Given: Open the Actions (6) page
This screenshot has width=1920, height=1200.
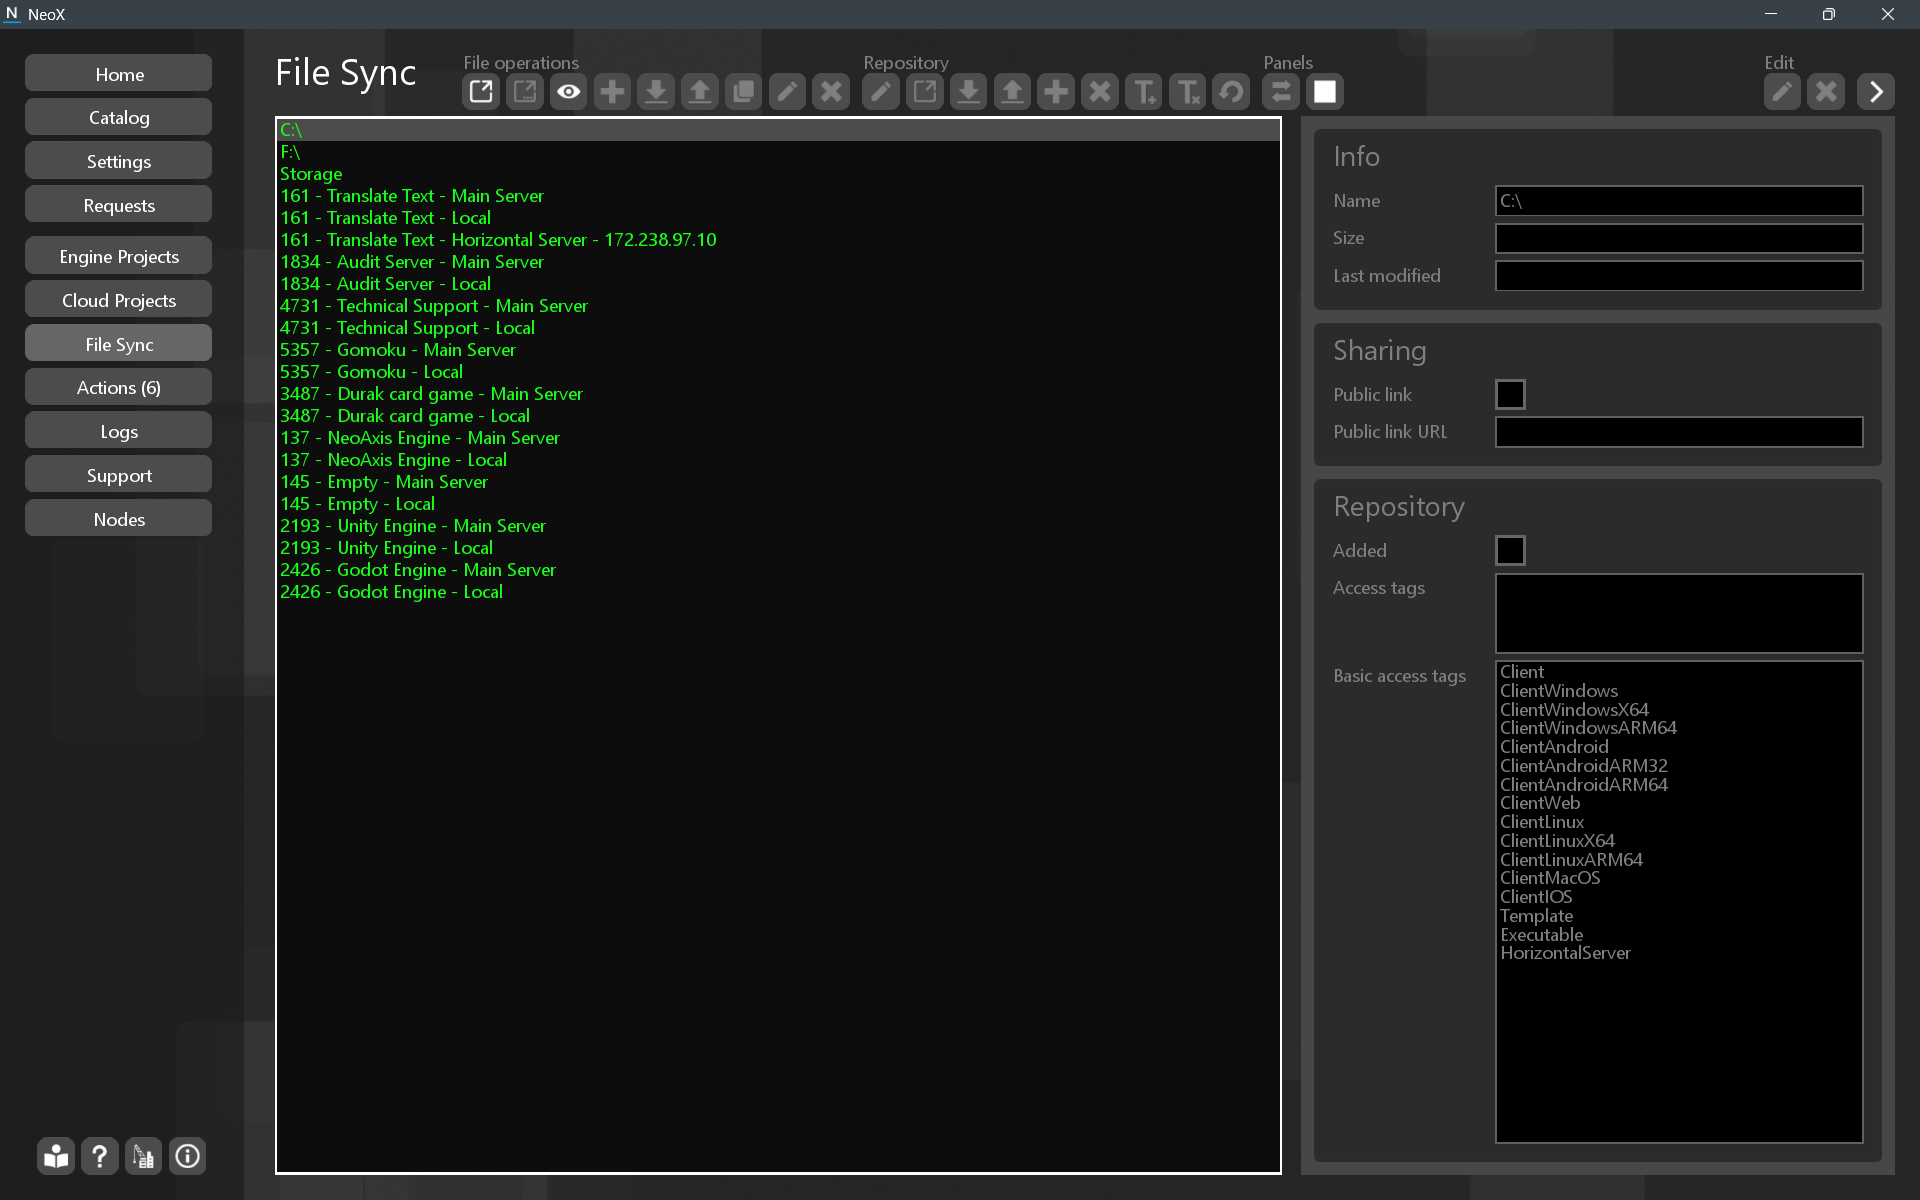Looking at the screenshot, I should pyautogui.click(x=119, y=388).
